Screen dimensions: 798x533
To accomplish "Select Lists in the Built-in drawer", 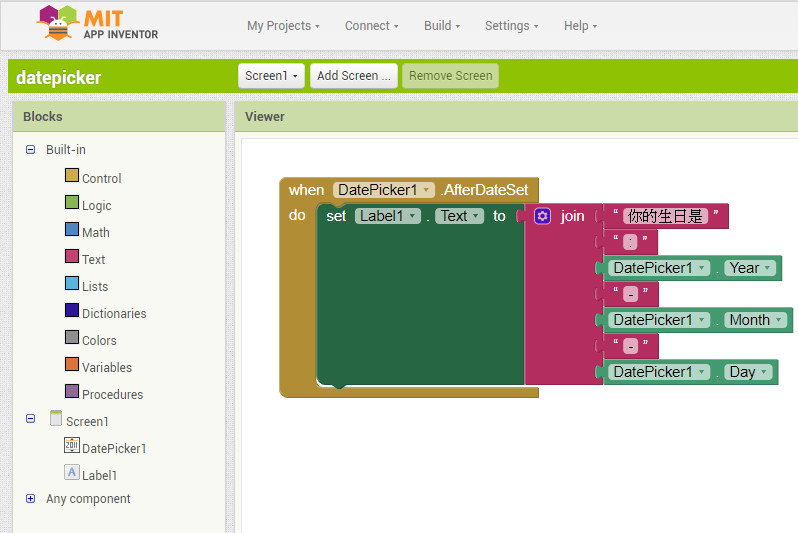I will (x=95, y=287).
